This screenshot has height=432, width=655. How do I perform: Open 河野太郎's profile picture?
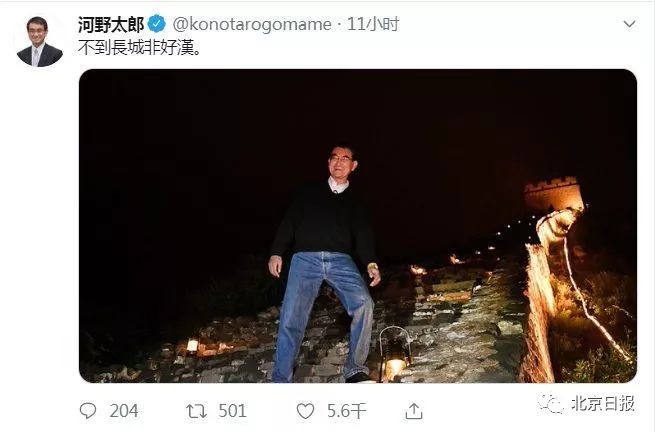pyautogui.click(x=40, y=41)
